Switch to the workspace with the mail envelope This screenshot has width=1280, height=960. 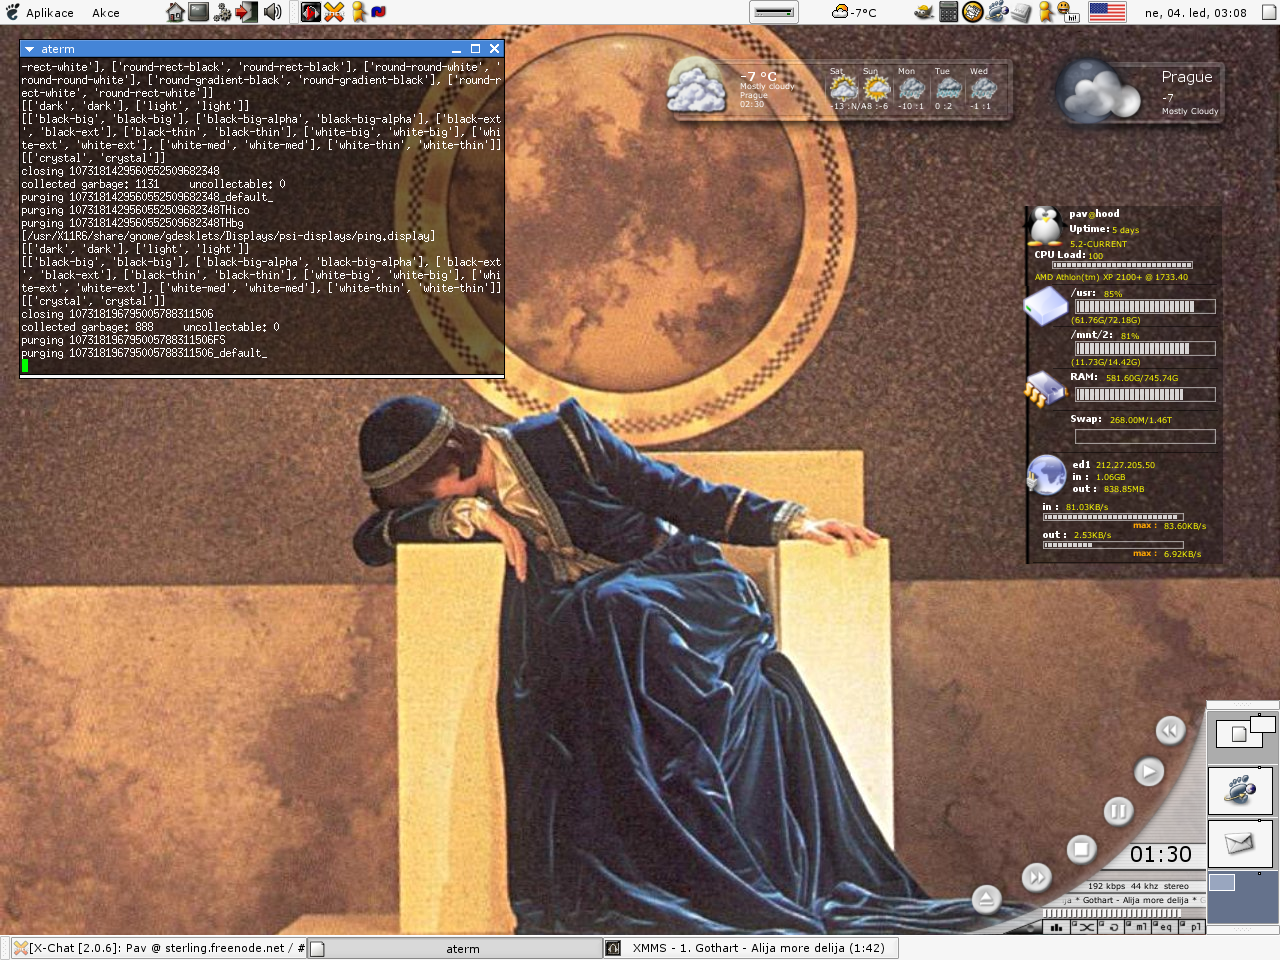[1240, 843]
